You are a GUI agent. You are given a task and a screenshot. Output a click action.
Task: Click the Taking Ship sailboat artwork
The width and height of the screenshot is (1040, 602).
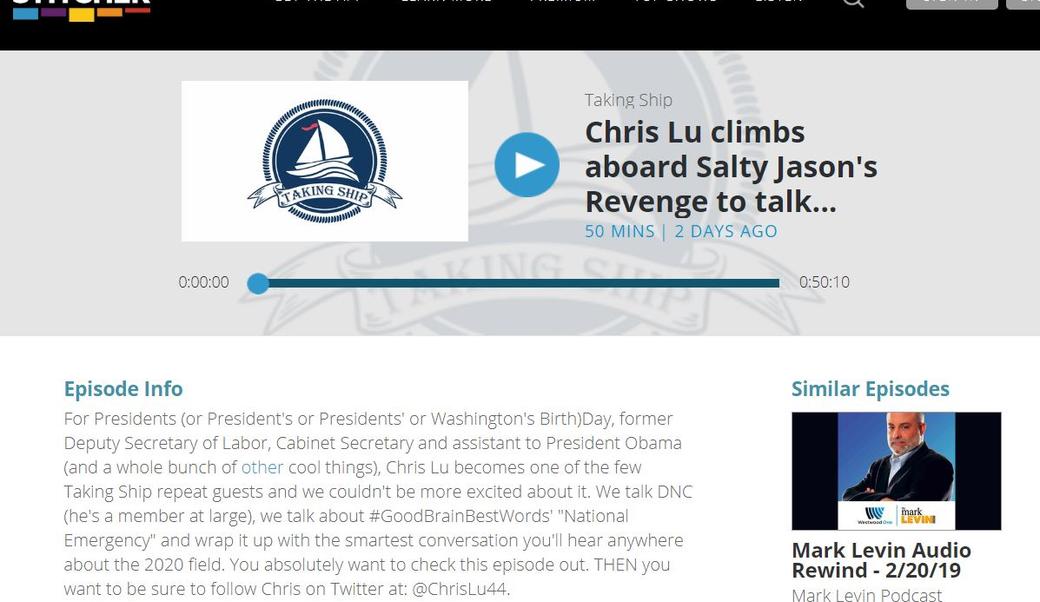click(x=324, y=161)
